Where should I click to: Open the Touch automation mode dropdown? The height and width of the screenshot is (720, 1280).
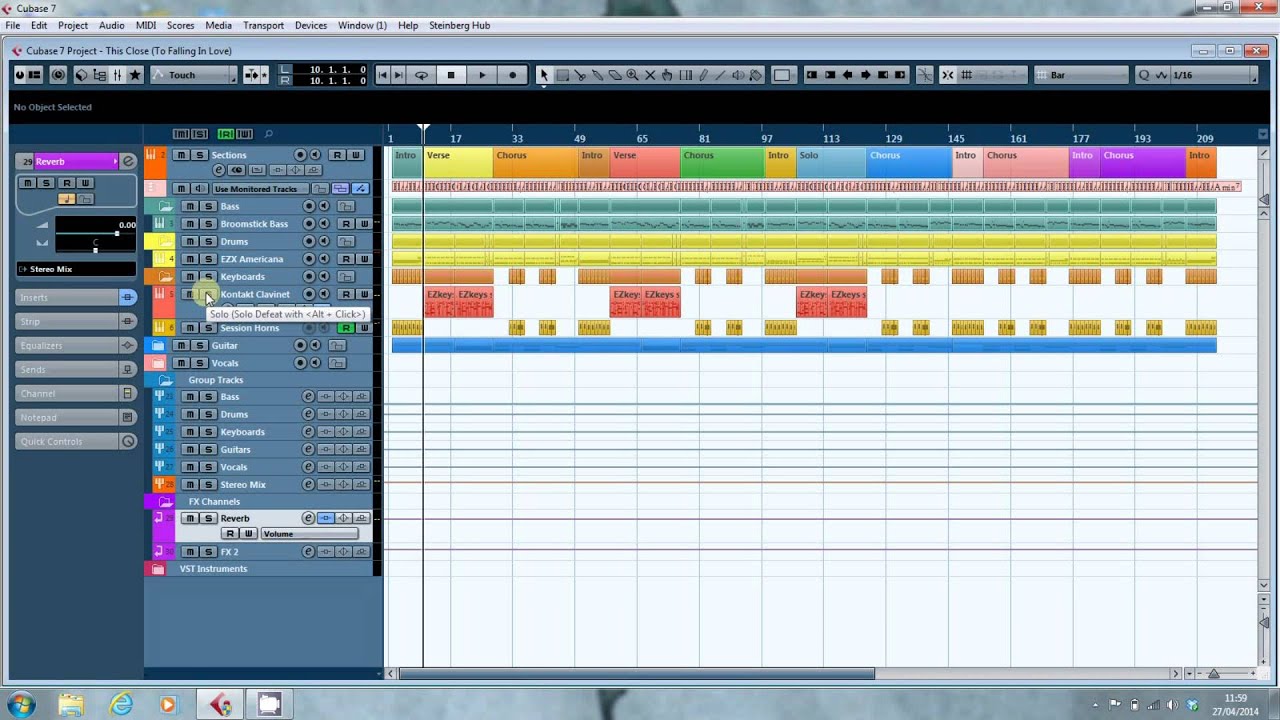click(x=194, y=75)
